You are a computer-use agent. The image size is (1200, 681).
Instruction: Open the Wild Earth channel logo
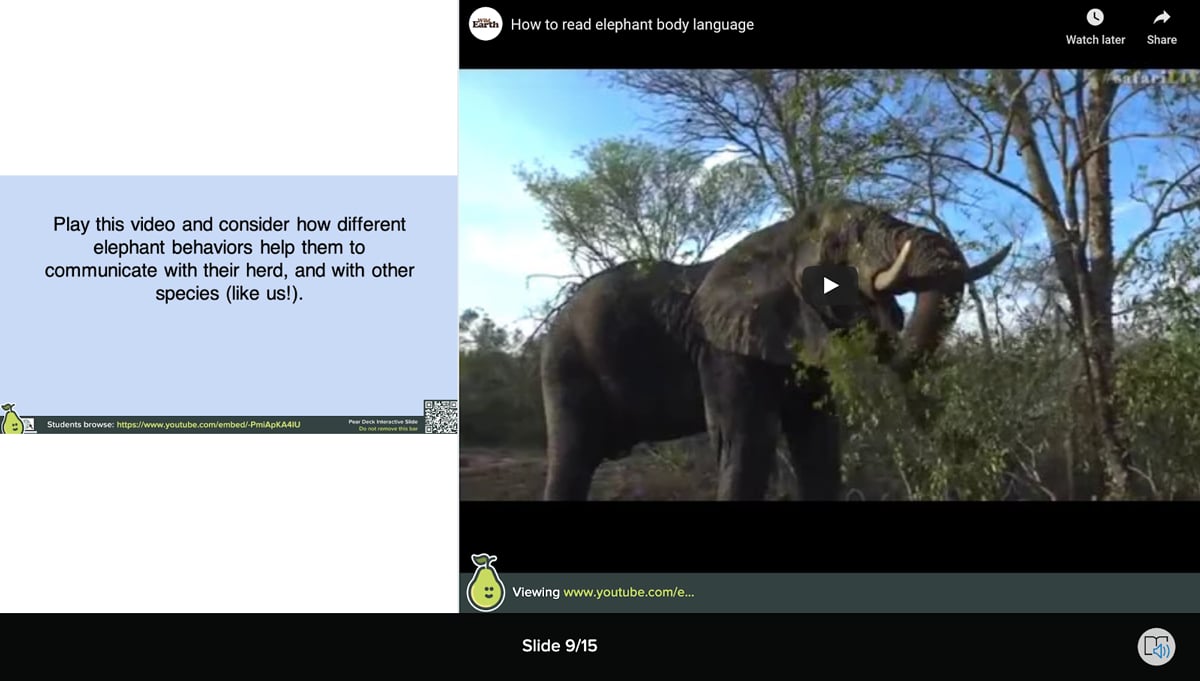click(x=485, y=24)
